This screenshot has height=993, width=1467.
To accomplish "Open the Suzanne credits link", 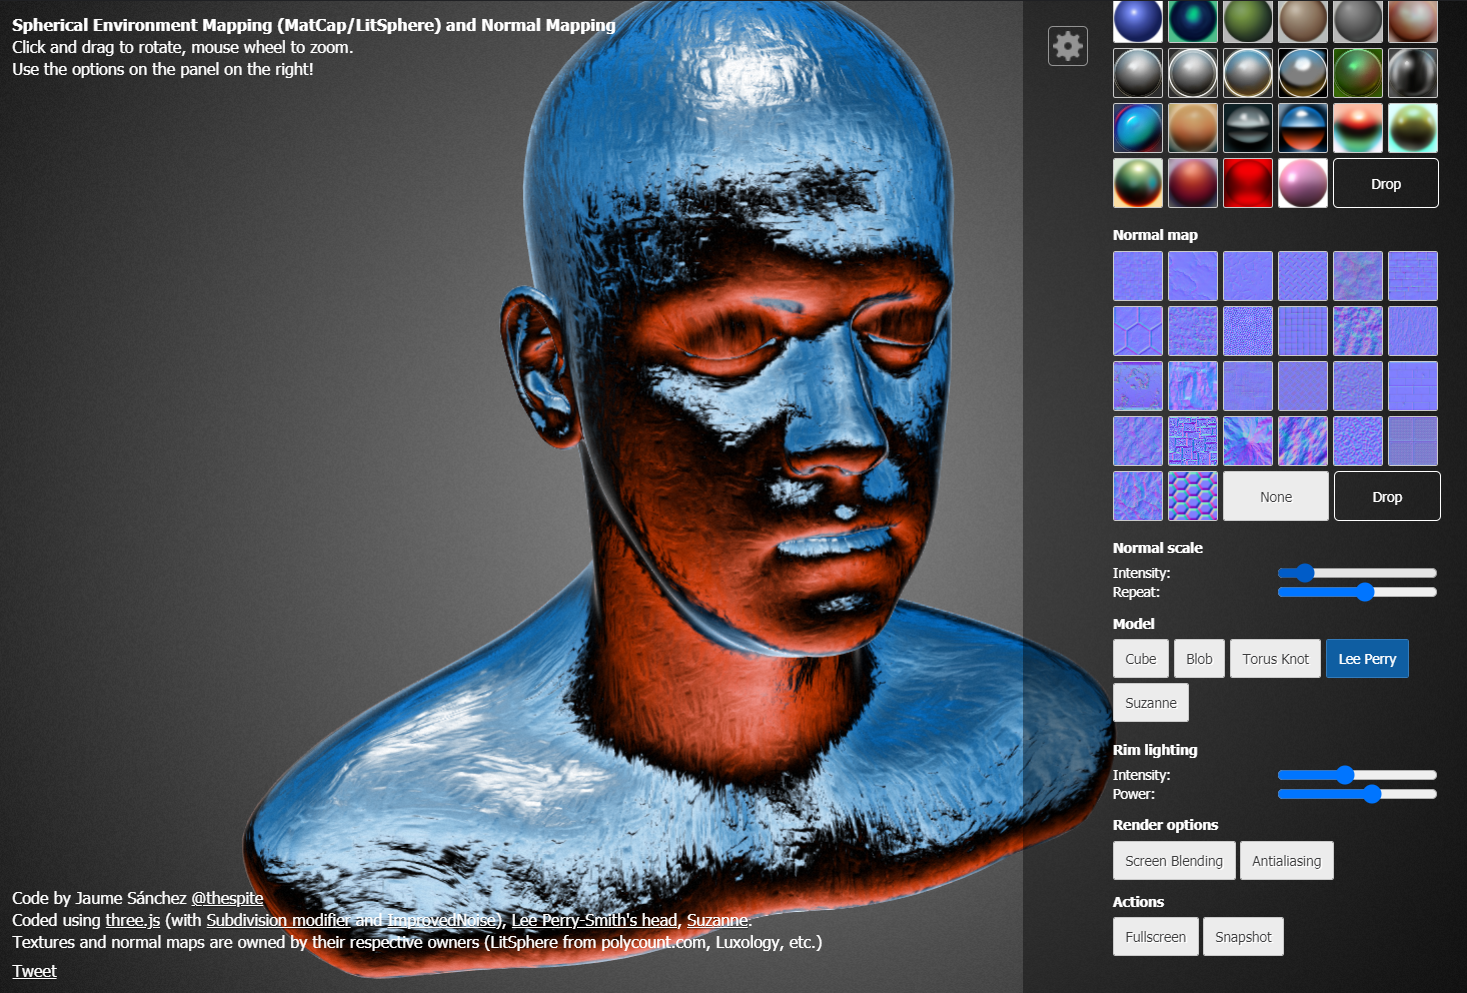I will tap(717, 920).
